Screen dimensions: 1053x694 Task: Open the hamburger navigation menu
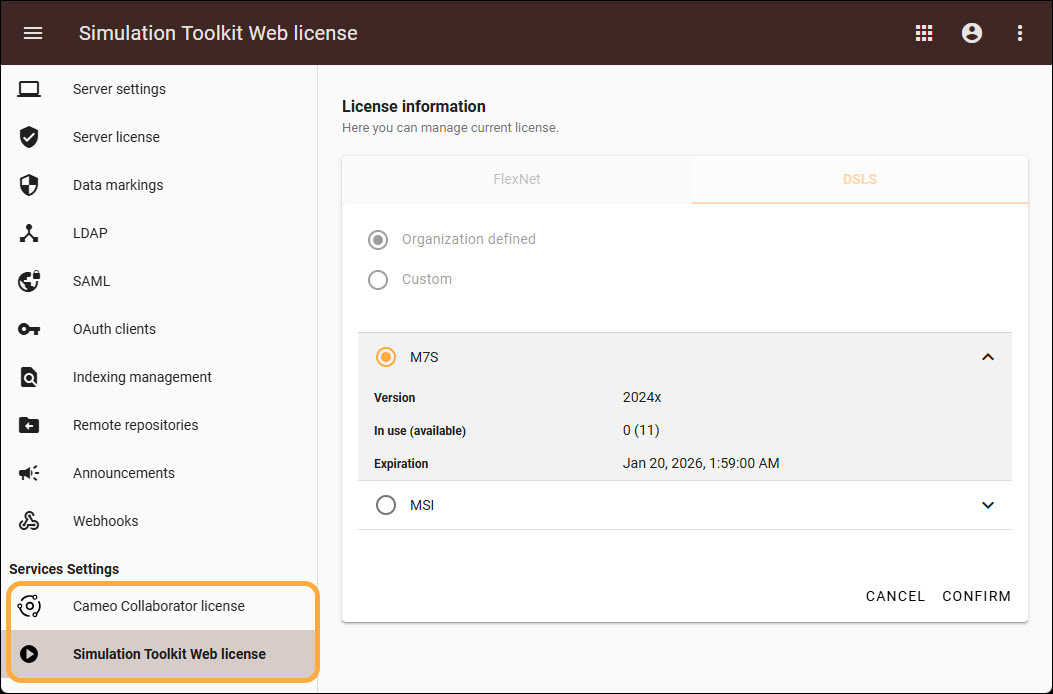(x=33, y=33)
